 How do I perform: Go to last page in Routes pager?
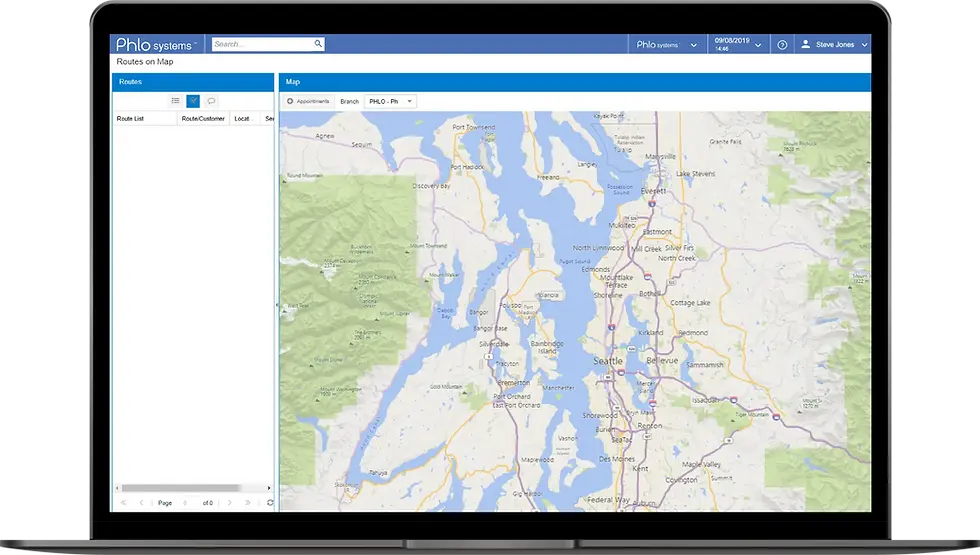tap(248, 502)
